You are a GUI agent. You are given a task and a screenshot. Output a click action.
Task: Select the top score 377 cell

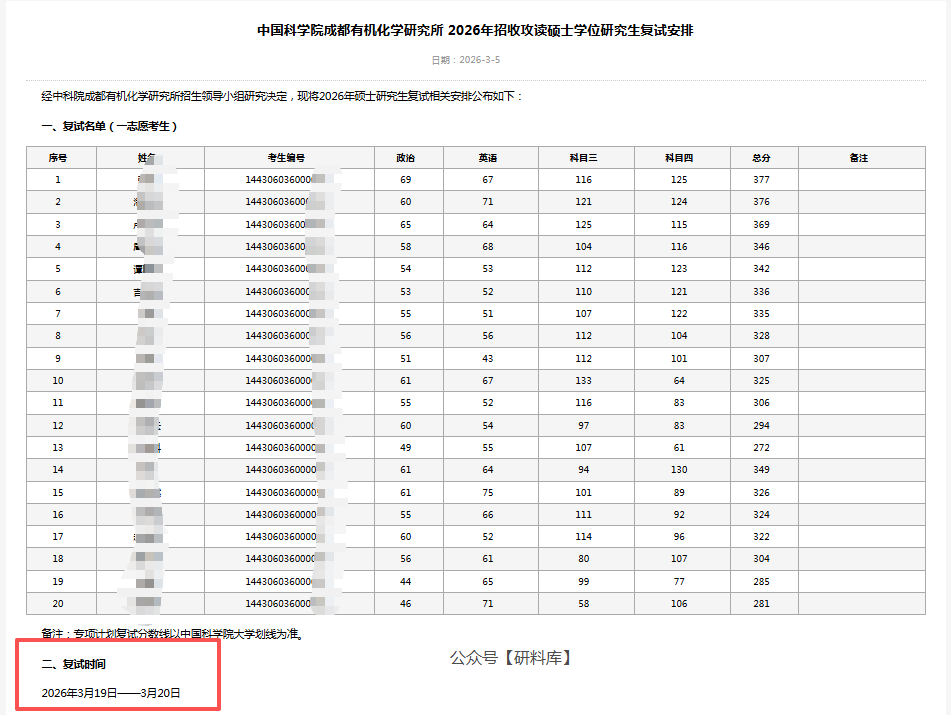(x=763, y=179)
